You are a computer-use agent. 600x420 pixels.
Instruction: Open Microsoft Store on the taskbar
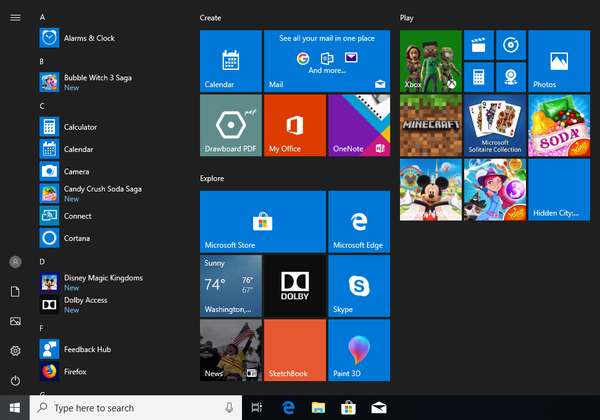[x=348, y=408]
